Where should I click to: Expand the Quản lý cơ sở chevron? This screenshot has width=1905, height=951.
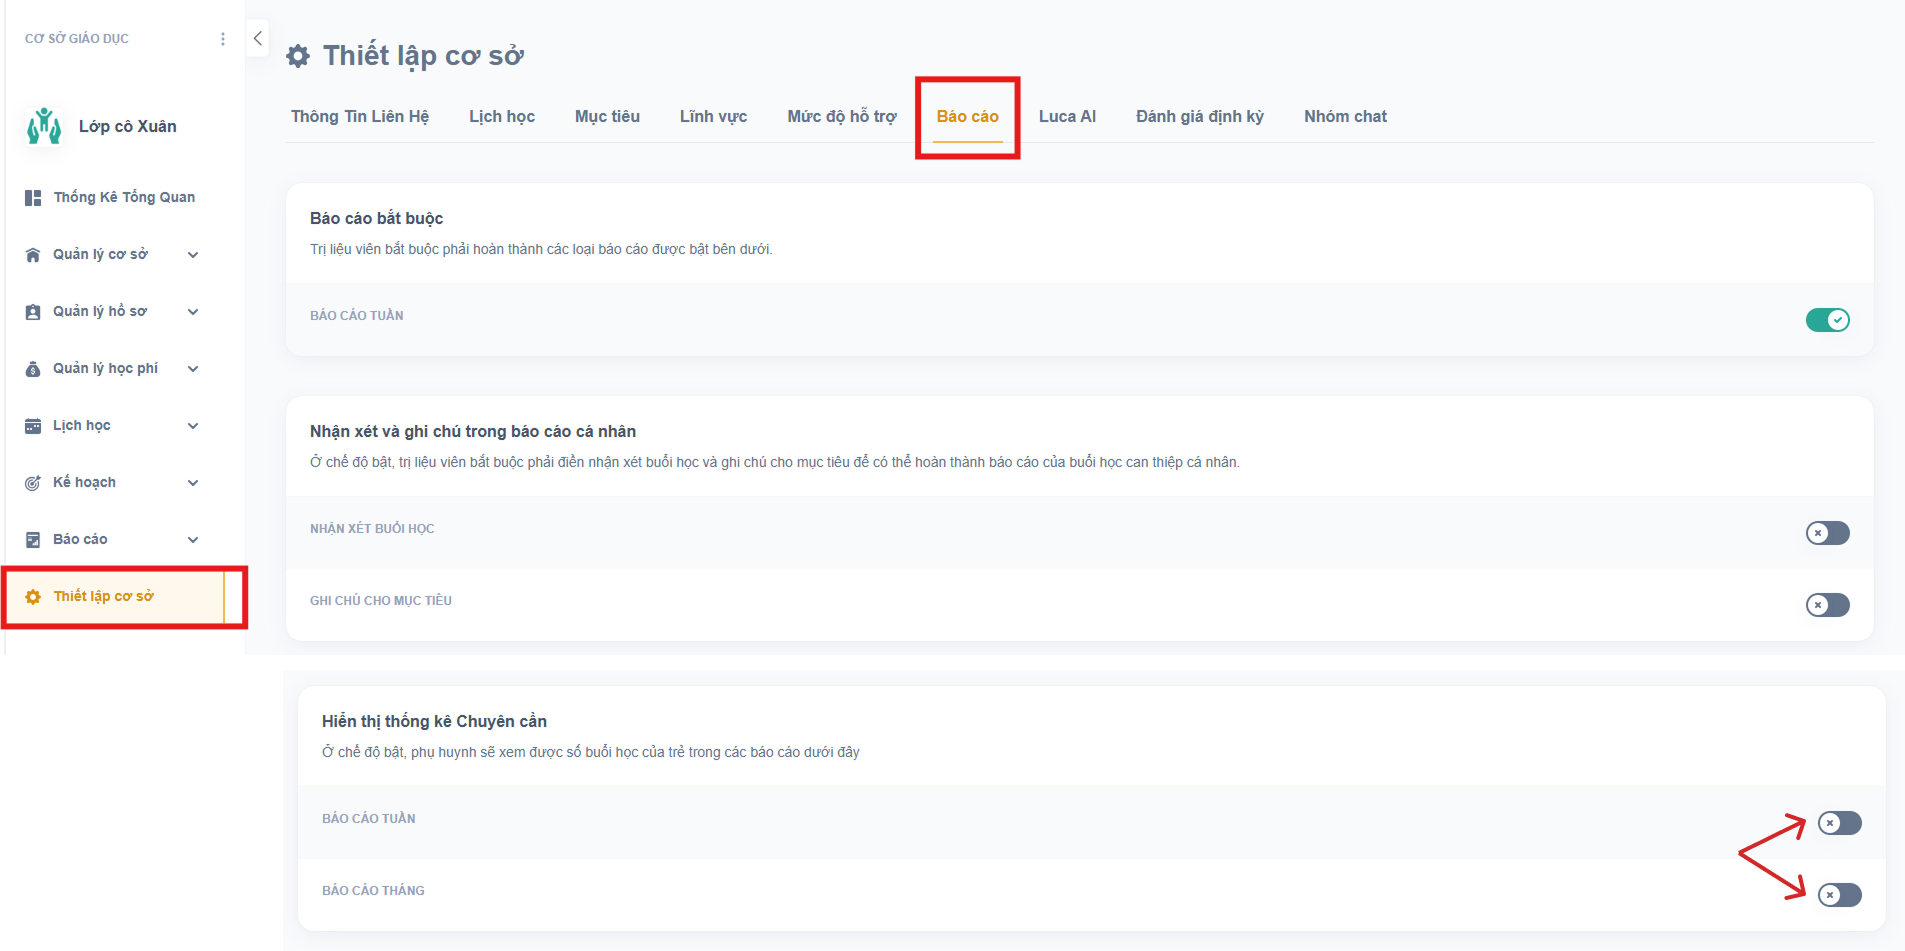pyautogui.click(x=193, y=255)
